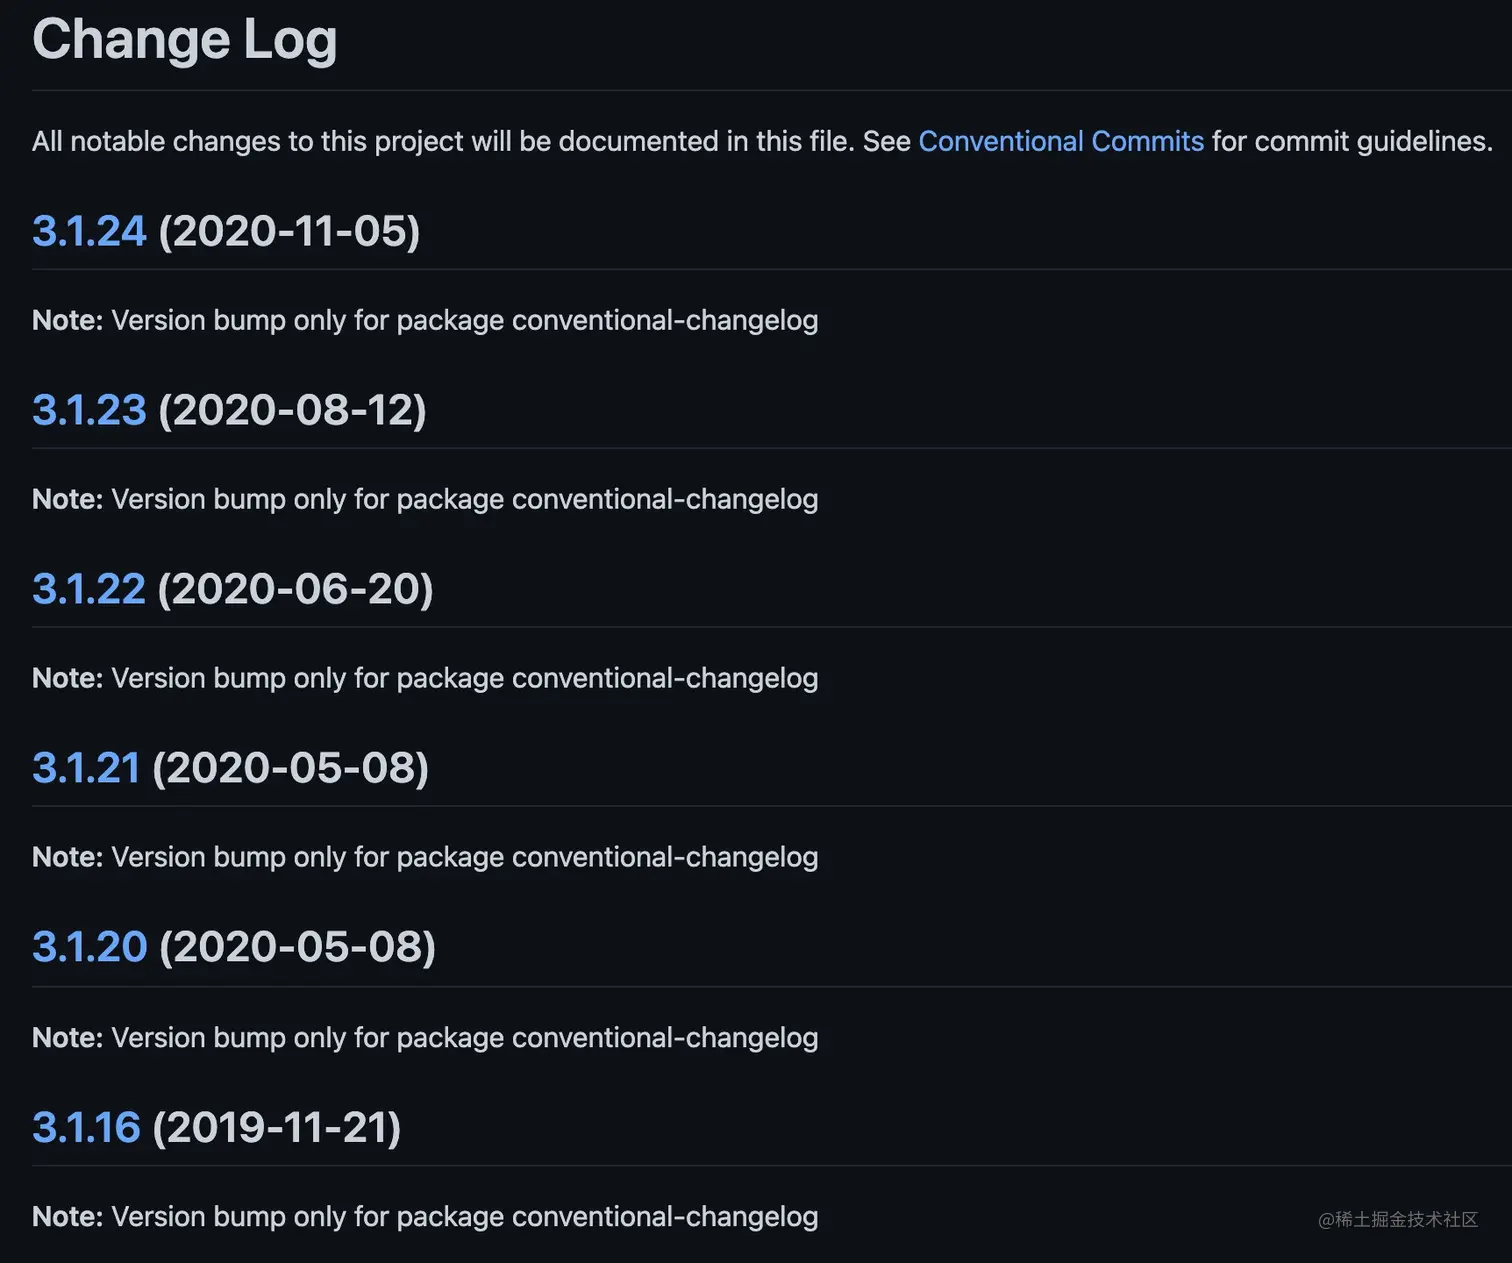Go to the 3.1.16 version link
This screenshot has height=1263, width=1512.
coord(86,1127)
